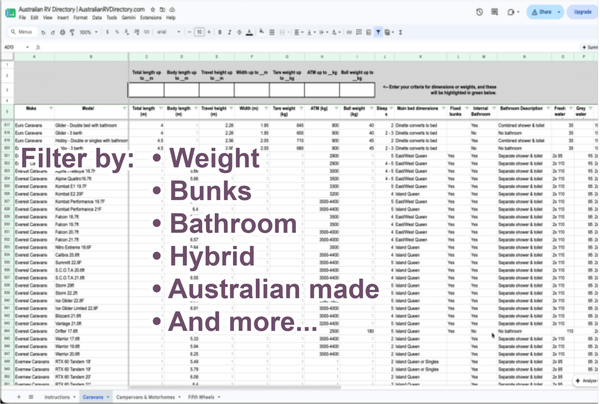Click the Redo icon in the toolbar
Image resolution: width=600 pixels, height=404 pixels.
click(x=53, y=33)
